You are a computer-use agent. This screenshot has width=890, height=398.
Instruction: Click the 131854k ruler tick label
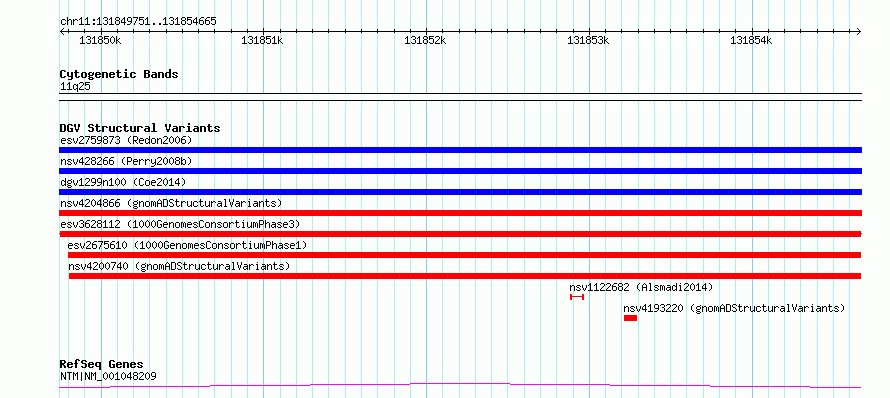(751, 40)
